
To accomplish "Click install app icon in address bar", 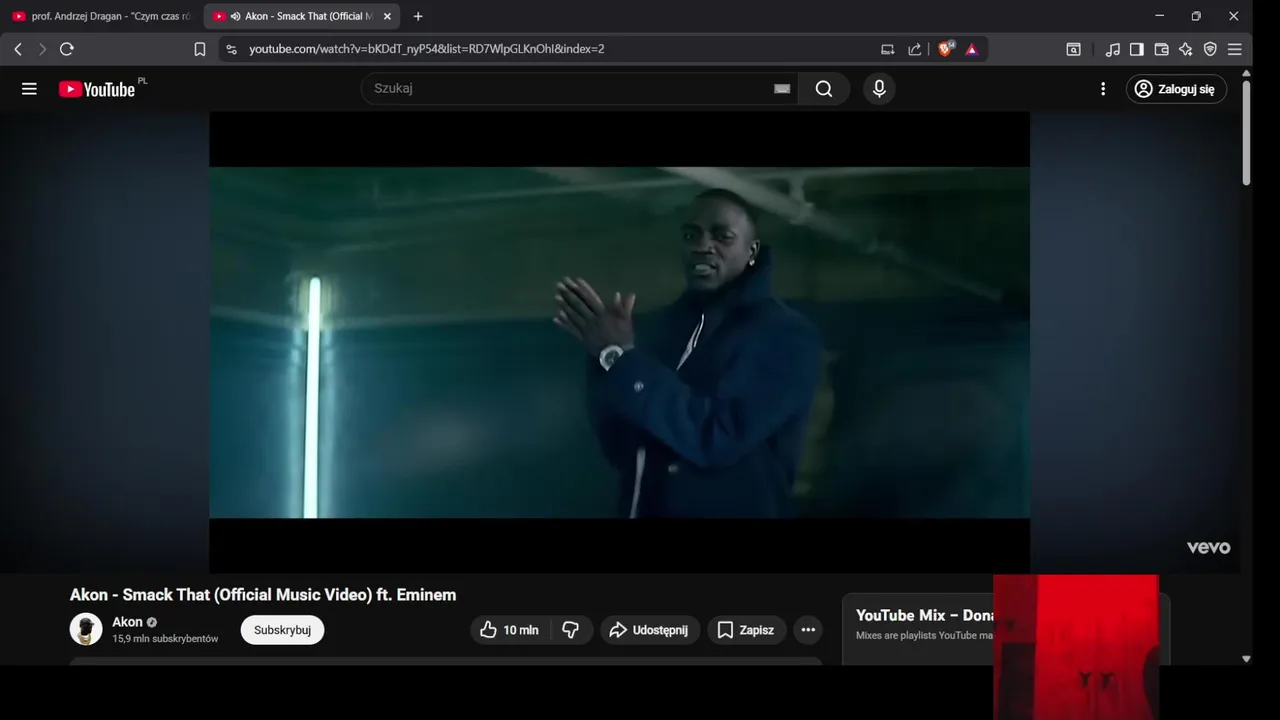I will tap(887, 49).
